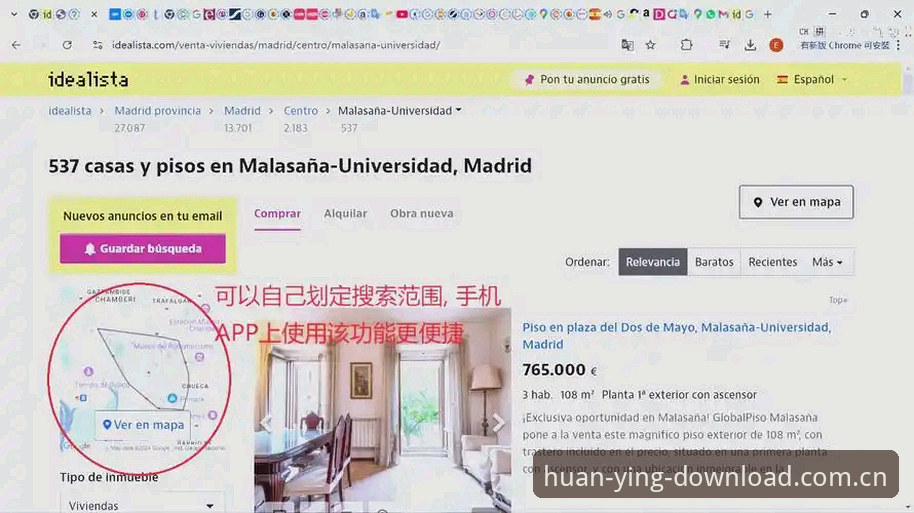This screenshot has height=513, width=914.
Task: Click the 765.000 € price text
Action: 560,370
